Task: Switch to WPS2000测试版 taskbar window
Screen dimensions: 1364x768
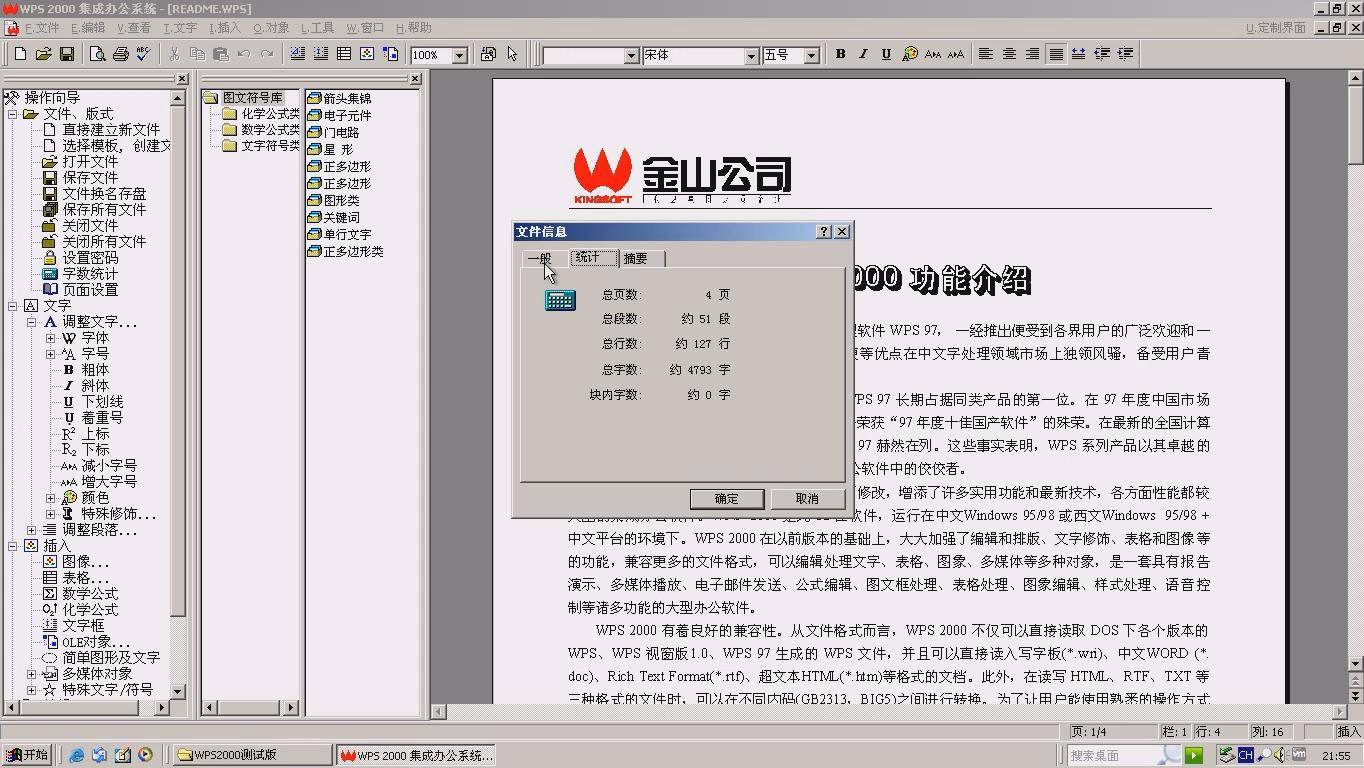Action: point(251,755)
